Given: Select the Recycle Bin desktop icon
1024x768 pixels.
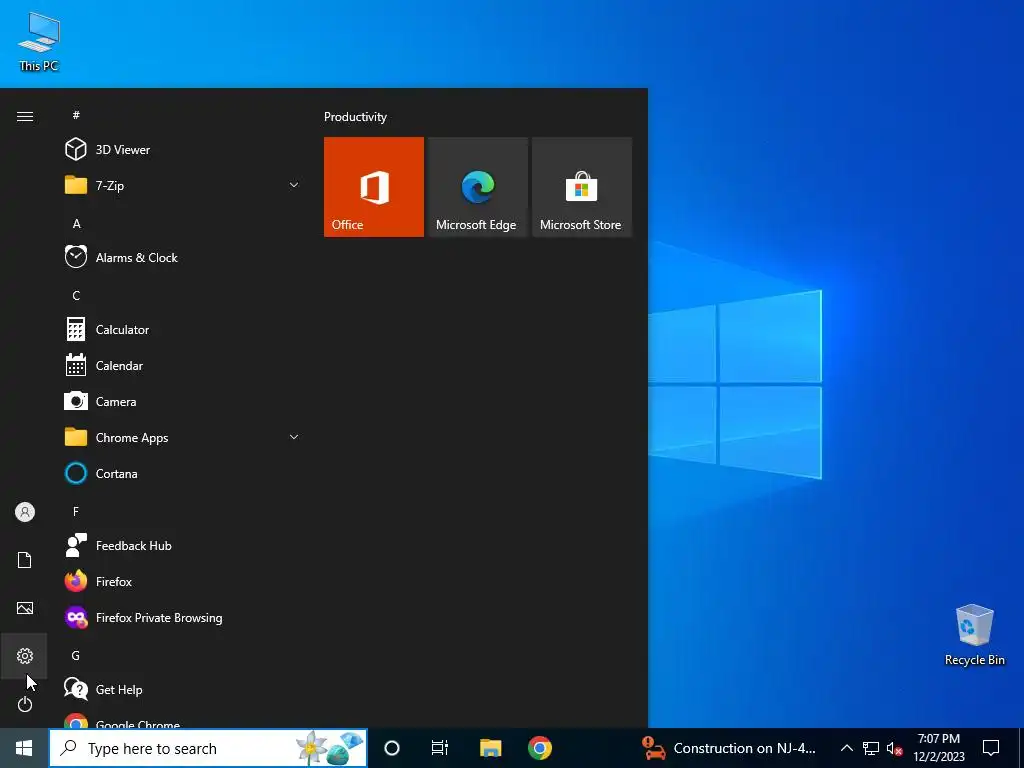Looking at the screenshot, I should click(974, 635).
